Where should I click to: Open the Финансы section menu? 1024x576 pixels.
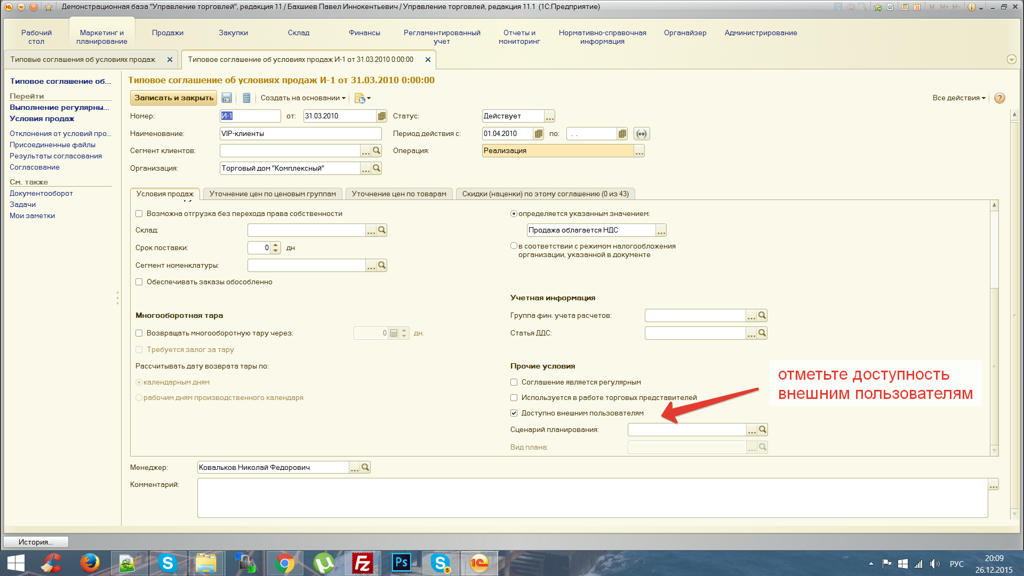pos(364,33)
